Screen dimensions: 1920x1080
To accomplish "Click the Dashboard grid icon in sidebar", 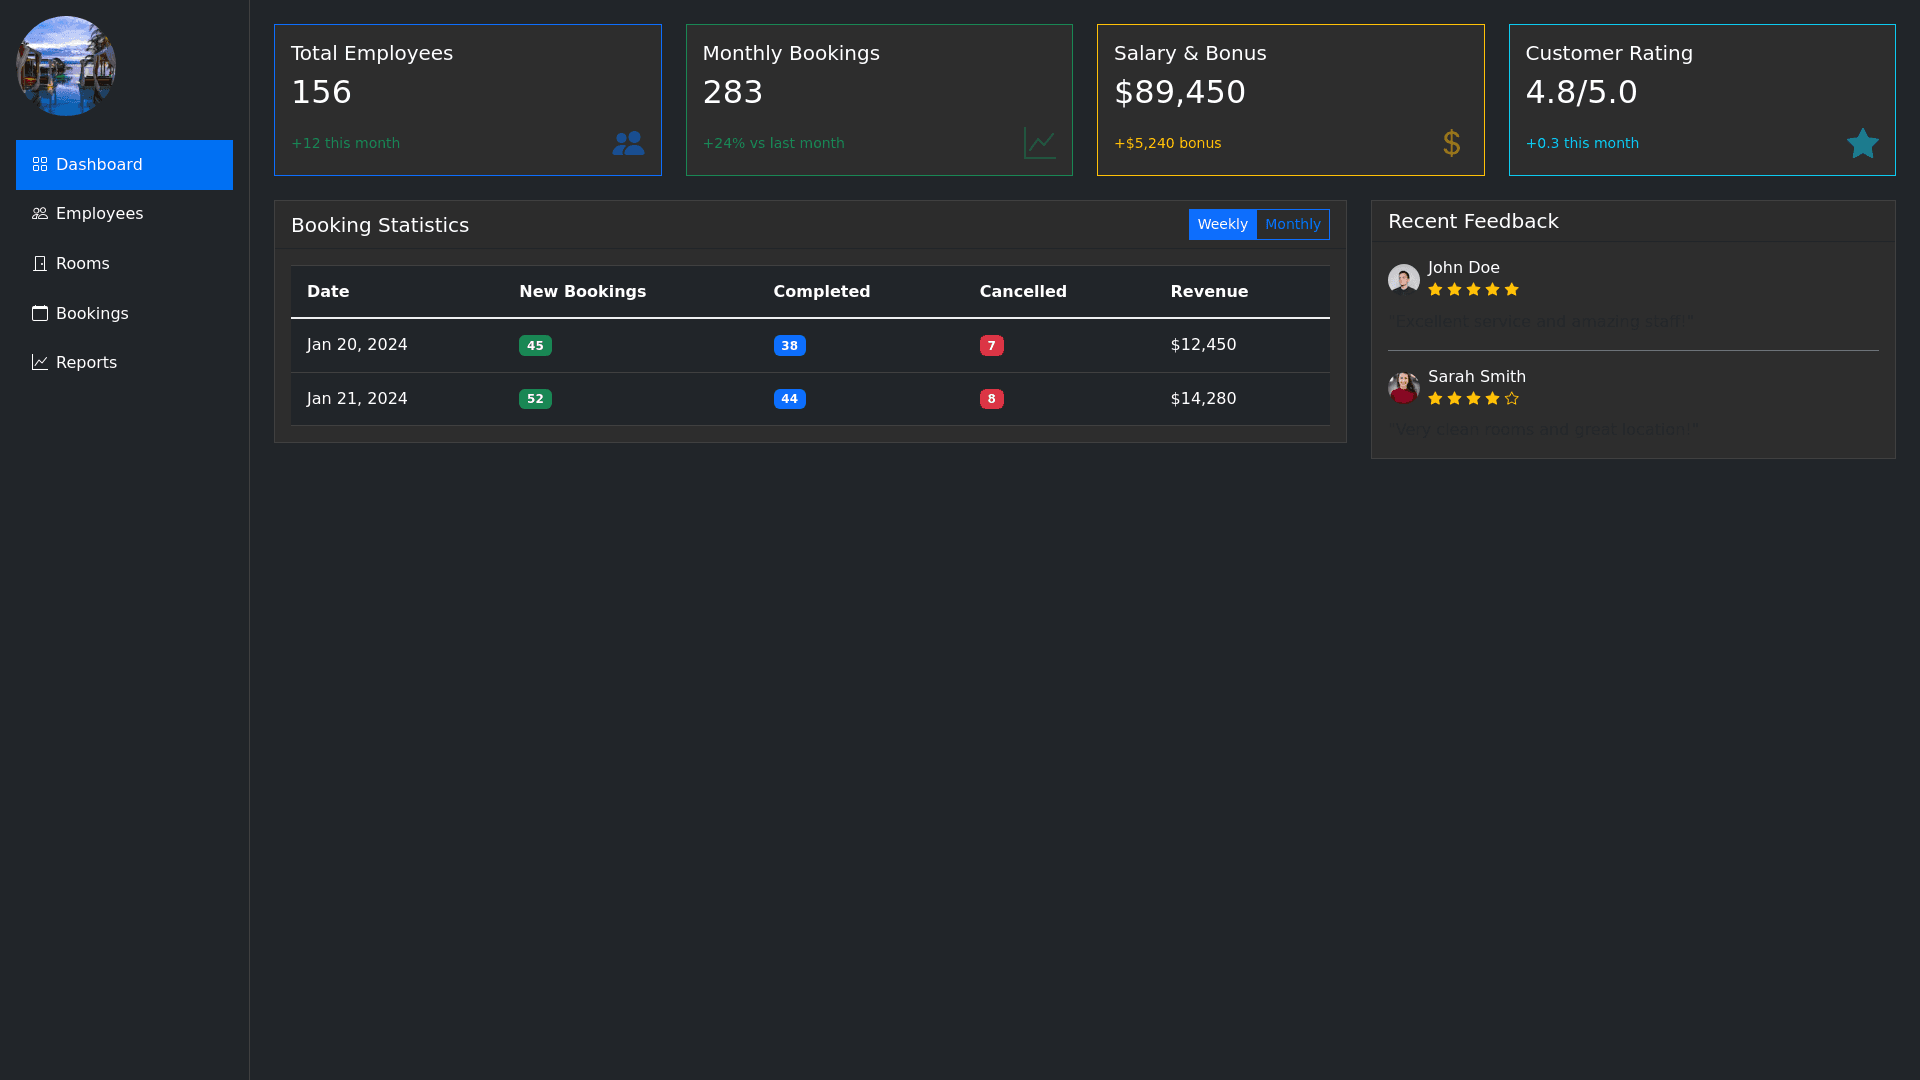I will click(x=40, y=164).
